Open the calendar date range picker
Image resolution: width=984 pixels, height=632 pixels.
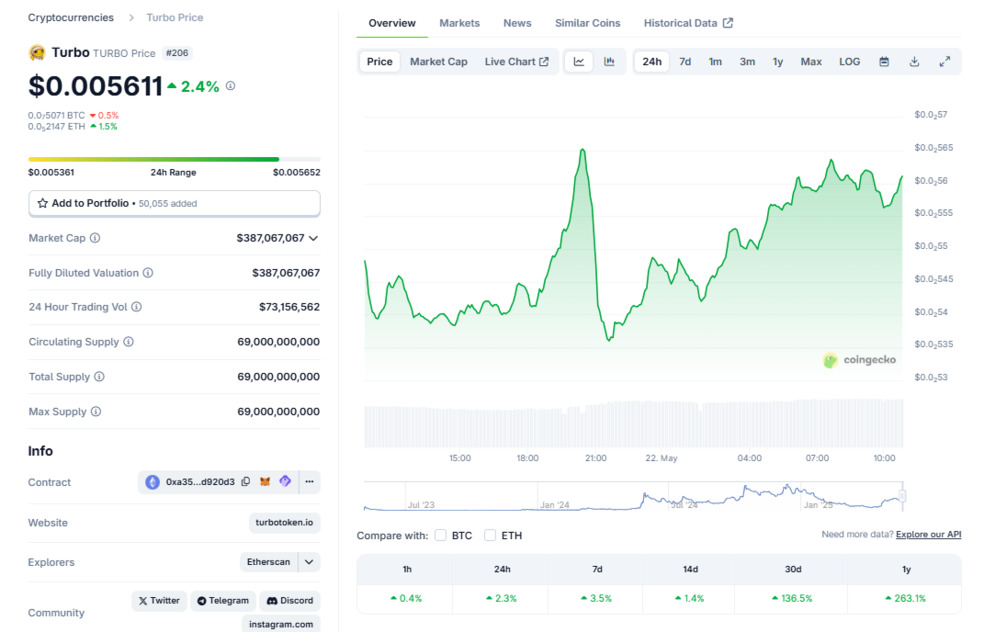pyautogui.click(x=884, y=62)
